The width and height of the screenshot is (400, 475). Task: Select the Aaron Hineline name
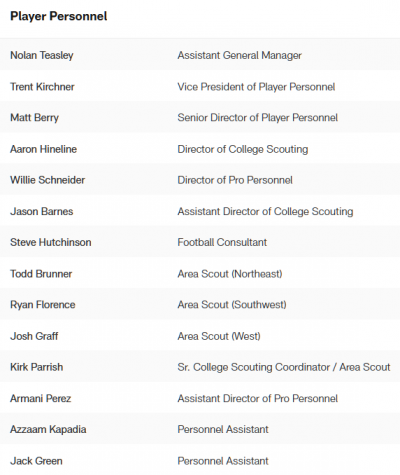click(43, 149)
